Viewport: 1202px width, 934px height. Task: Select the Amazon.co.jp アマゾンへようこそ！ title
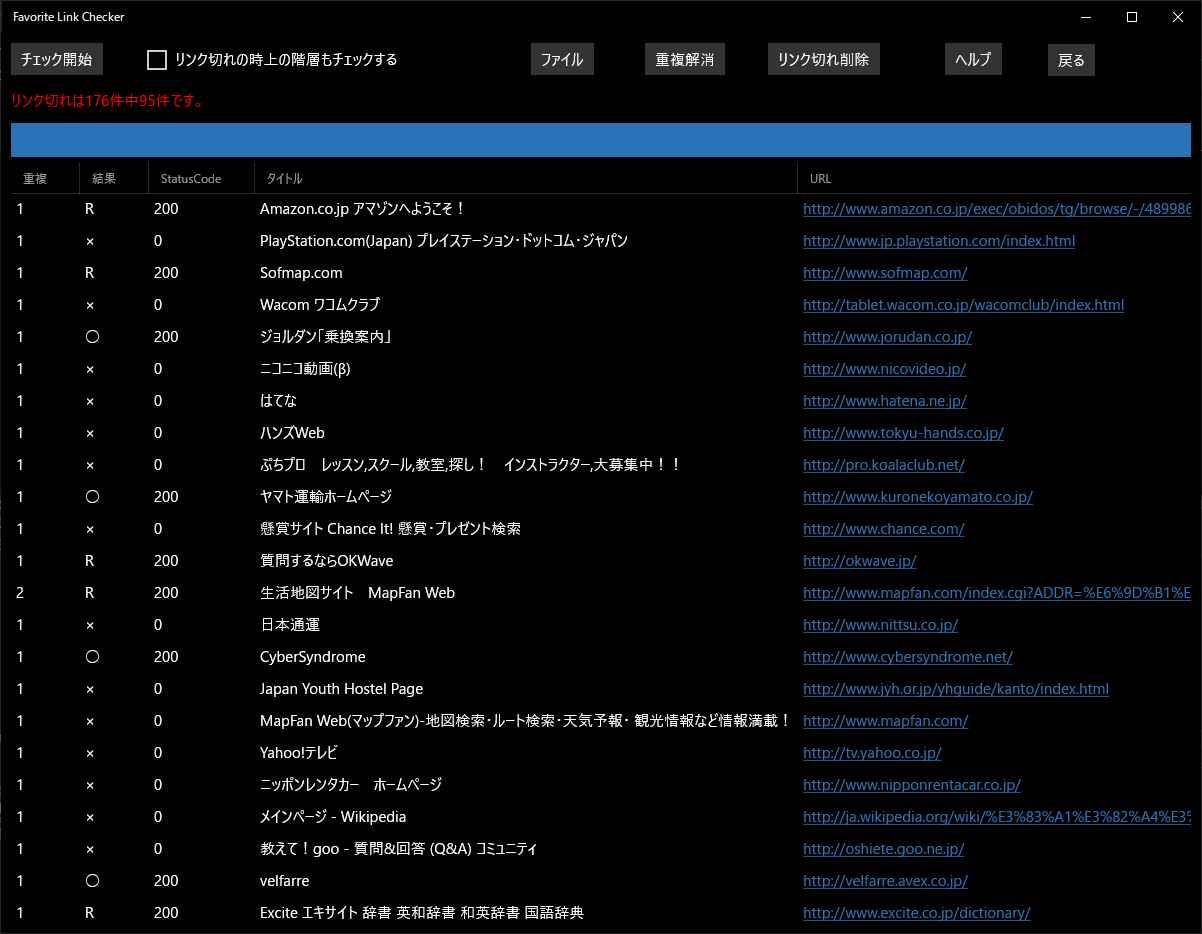(363, 209)
